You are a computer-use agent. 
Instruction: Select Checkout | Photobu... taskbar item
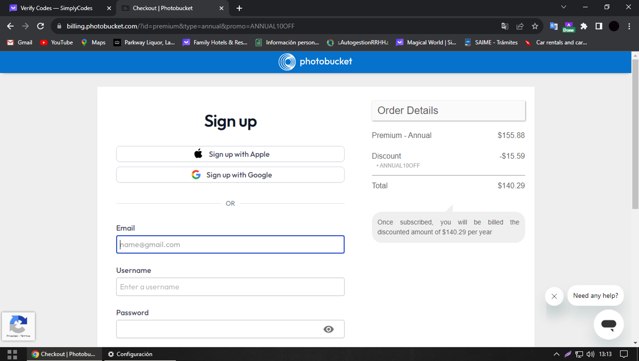(x=64, y=354)
